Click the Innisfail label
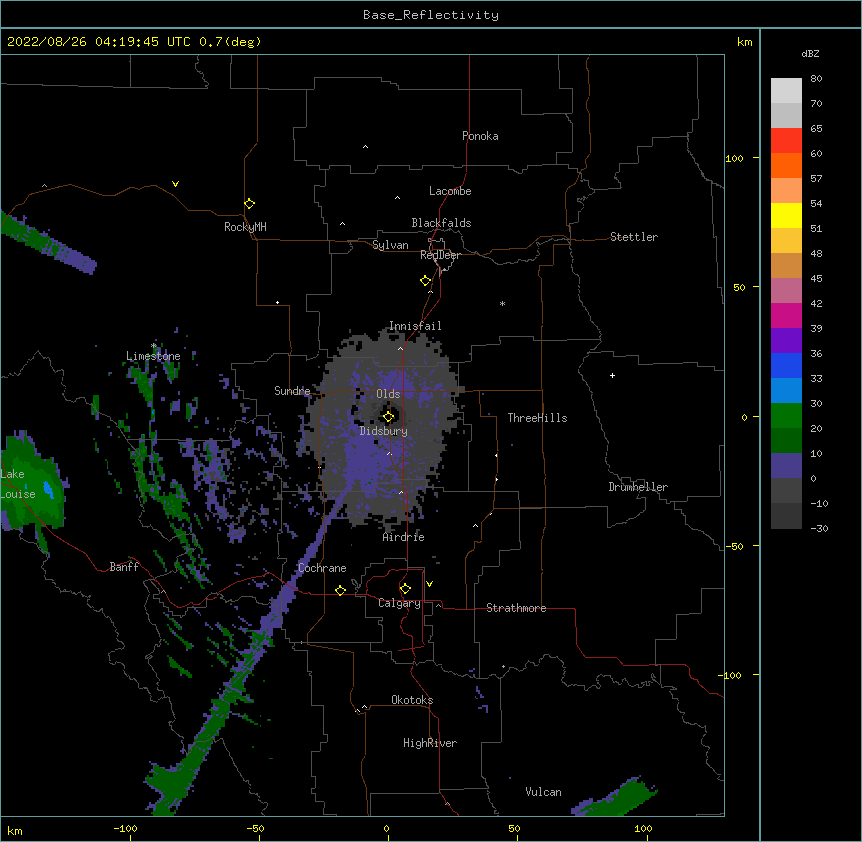The image size is (862, 842). click(x=415, y=326)
